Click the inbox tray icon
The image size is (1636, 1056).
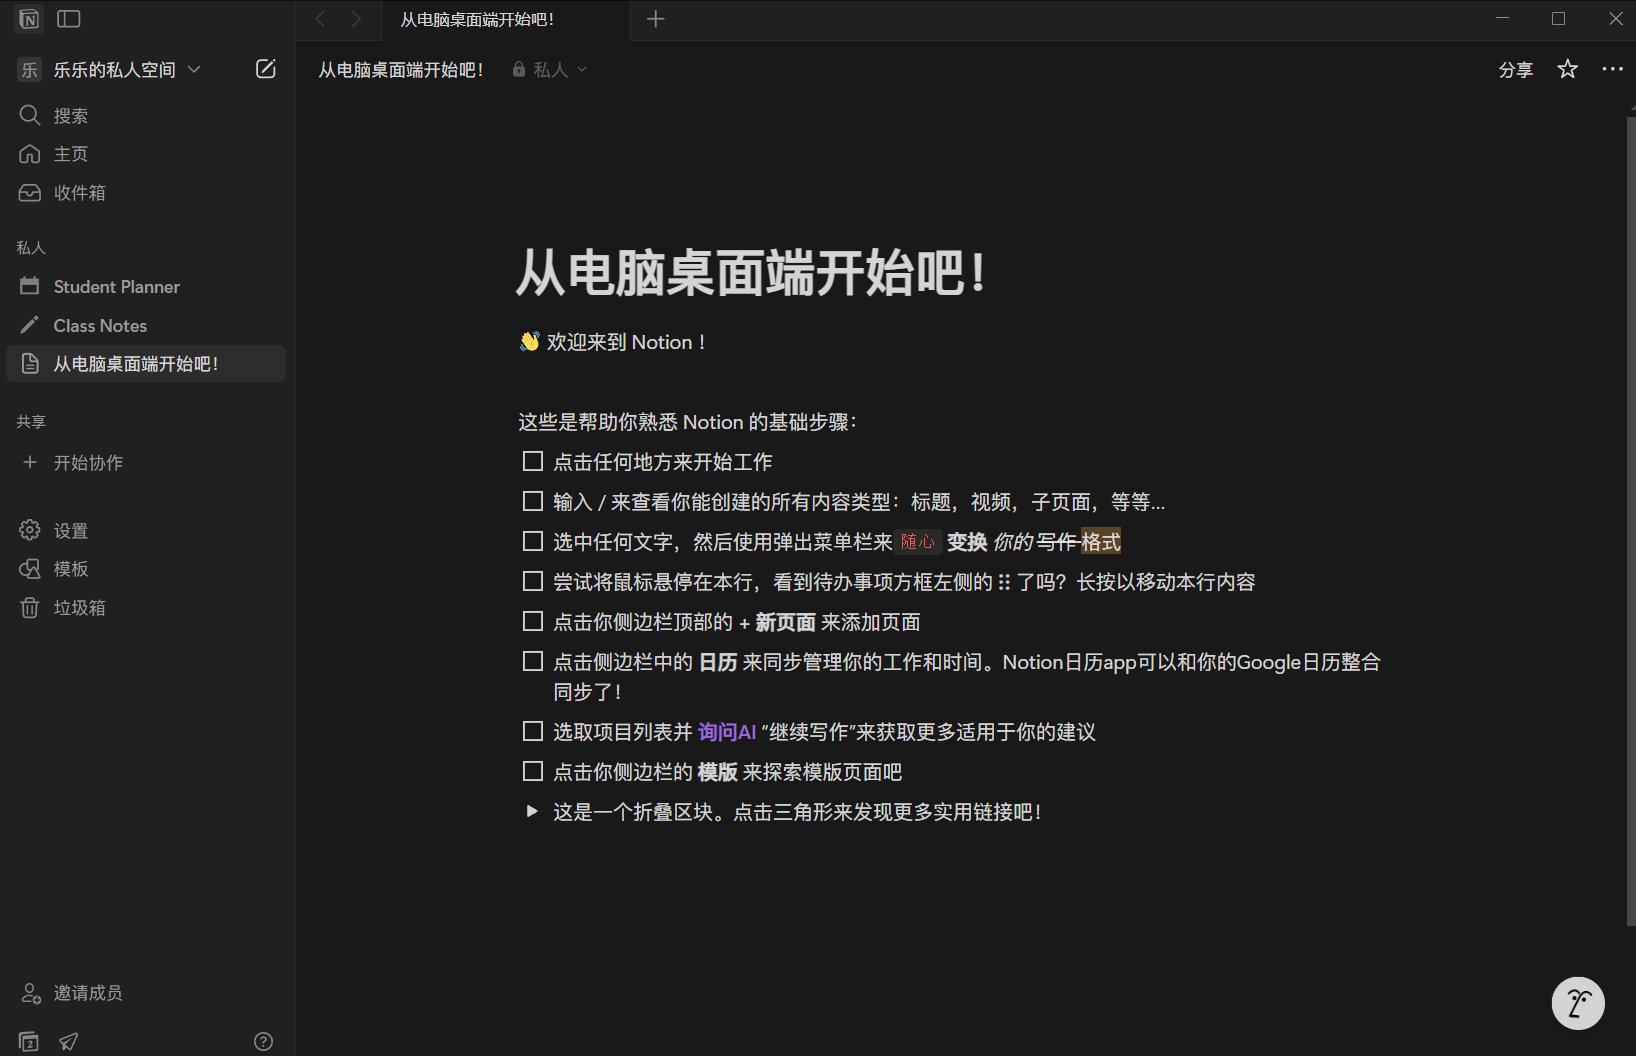30,193
